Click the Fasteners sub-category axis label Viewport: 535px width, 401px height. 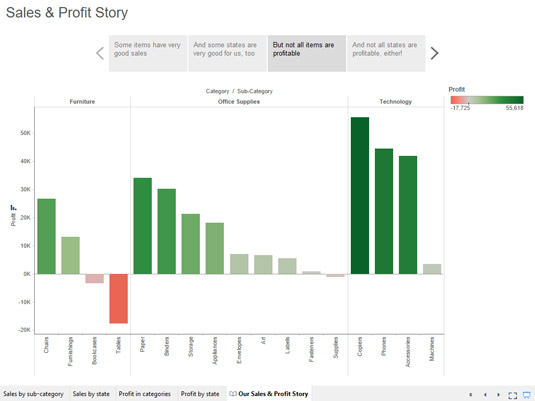311,349
